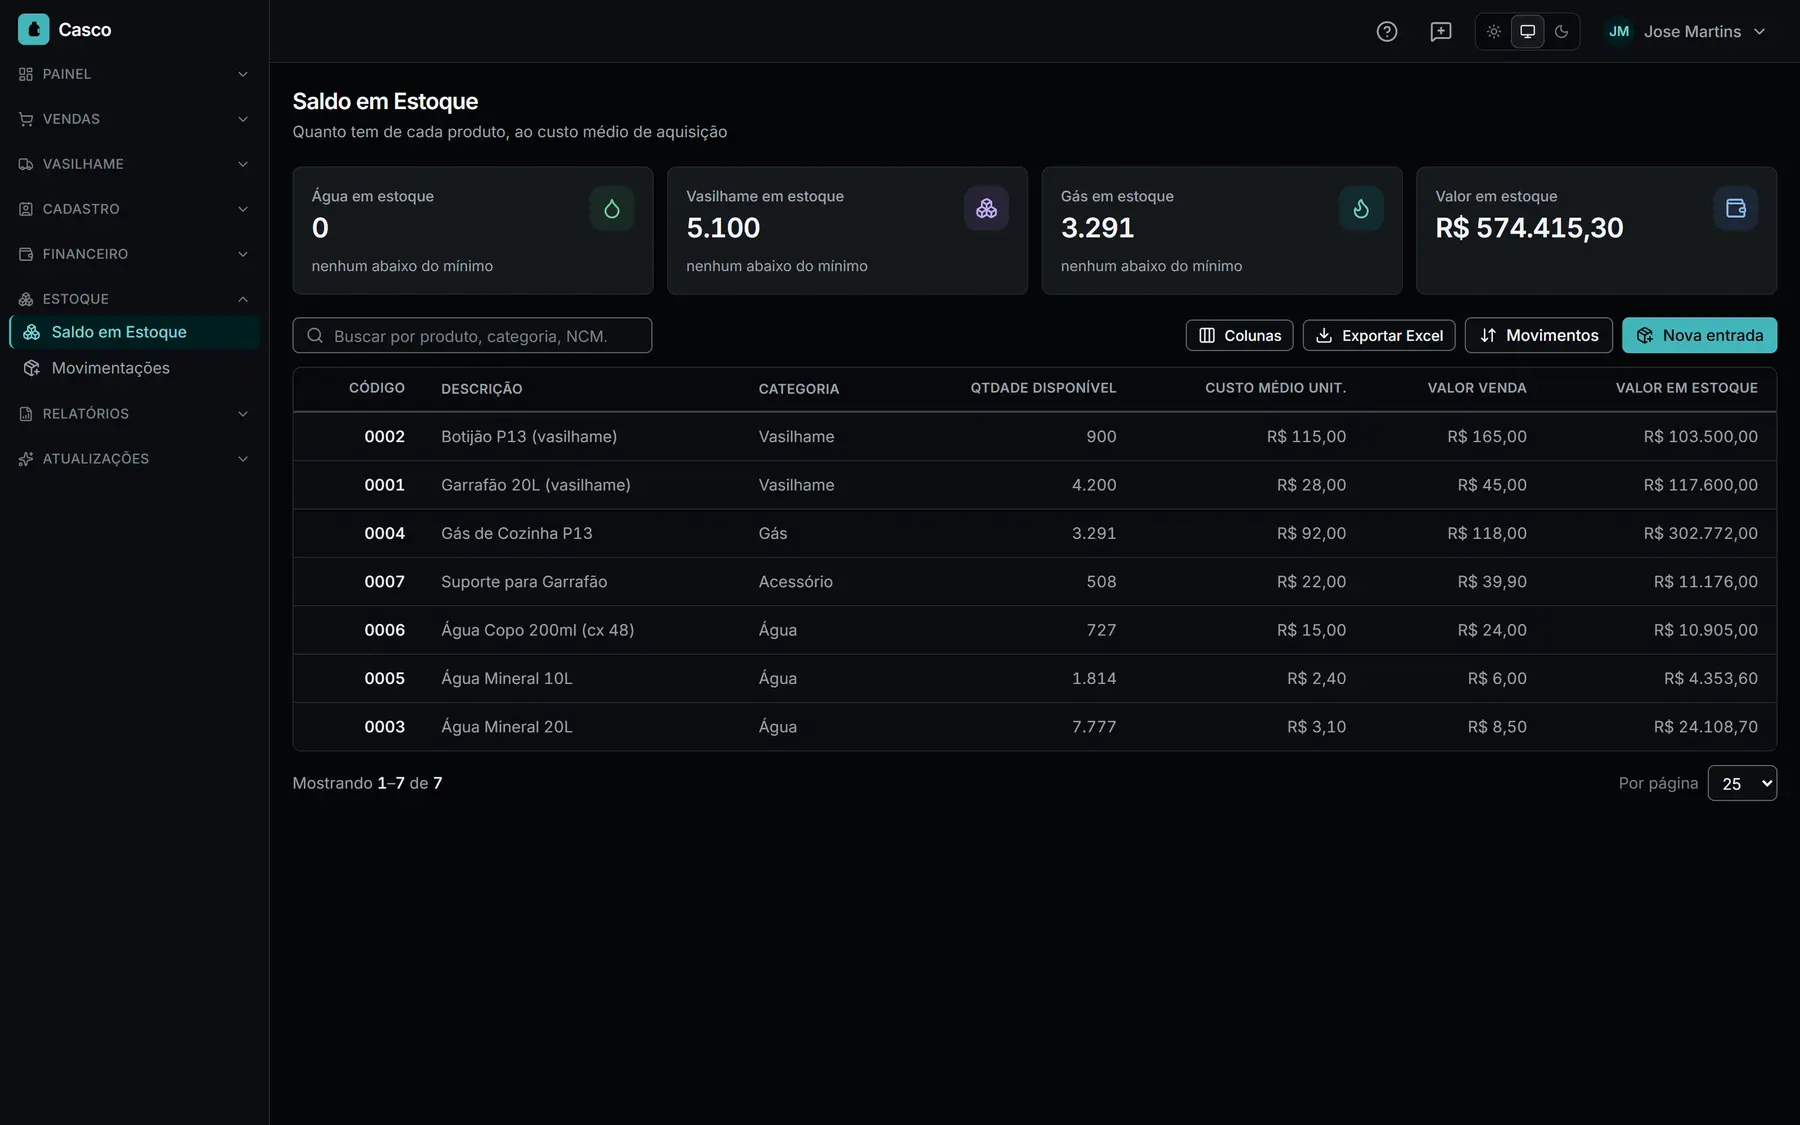Click the wallet icon on Valor card

click(1735, 208)
